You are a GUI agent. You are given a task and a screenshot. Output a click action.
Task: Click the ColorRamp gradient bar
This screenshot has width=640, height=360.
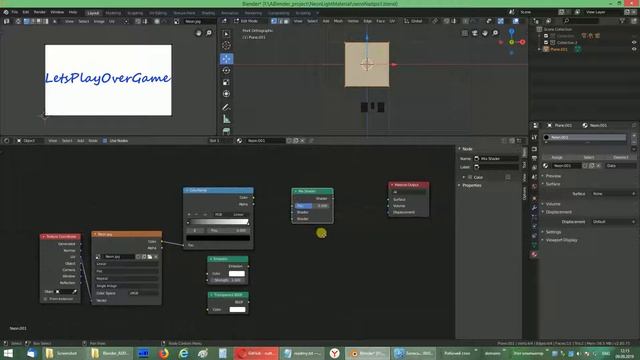[x=218, y=222]
